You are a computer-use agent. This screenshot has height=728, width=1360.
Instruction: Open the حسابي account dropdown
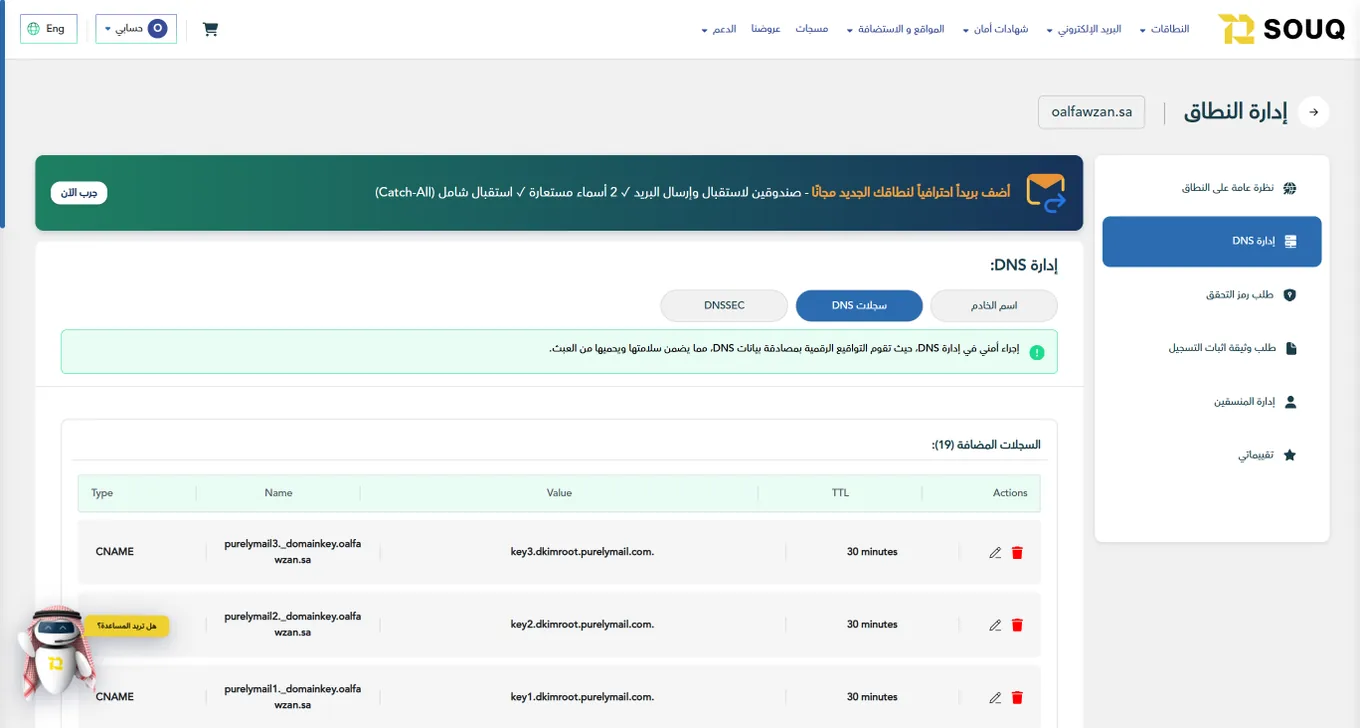pyautogui.click(x=136, y=29)
